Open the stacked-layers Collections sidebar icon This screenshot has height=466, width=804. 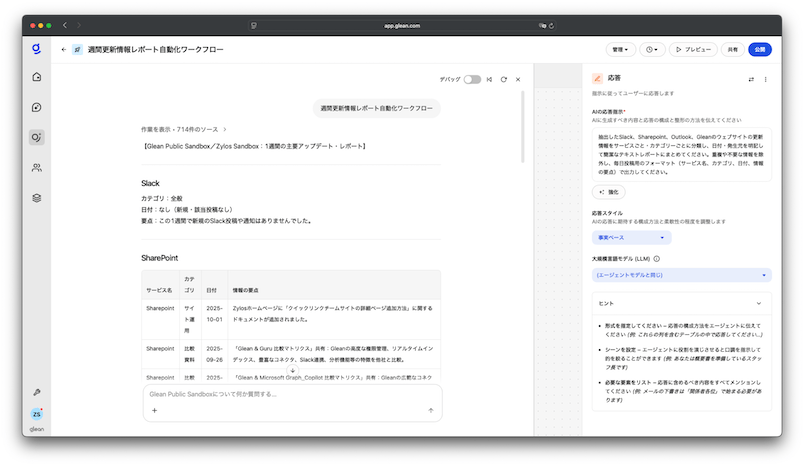[x=36, y=198]
